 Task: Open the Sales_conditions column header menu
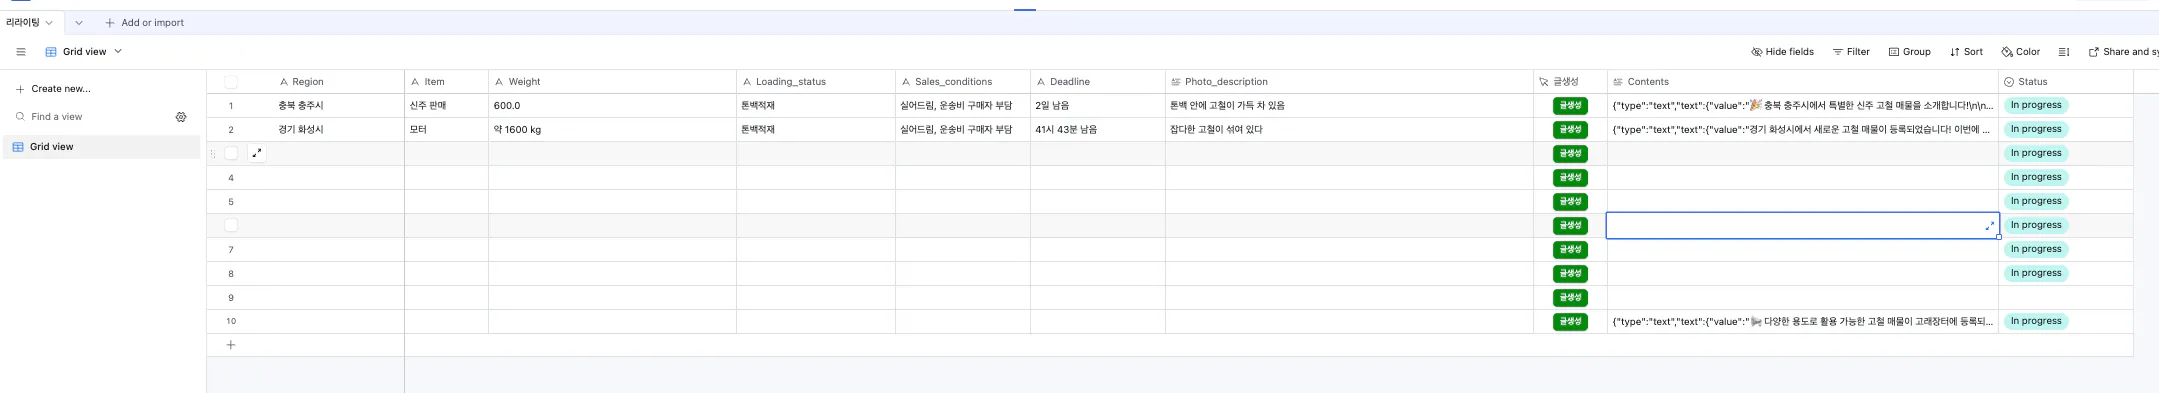click(x=963, y=82)
